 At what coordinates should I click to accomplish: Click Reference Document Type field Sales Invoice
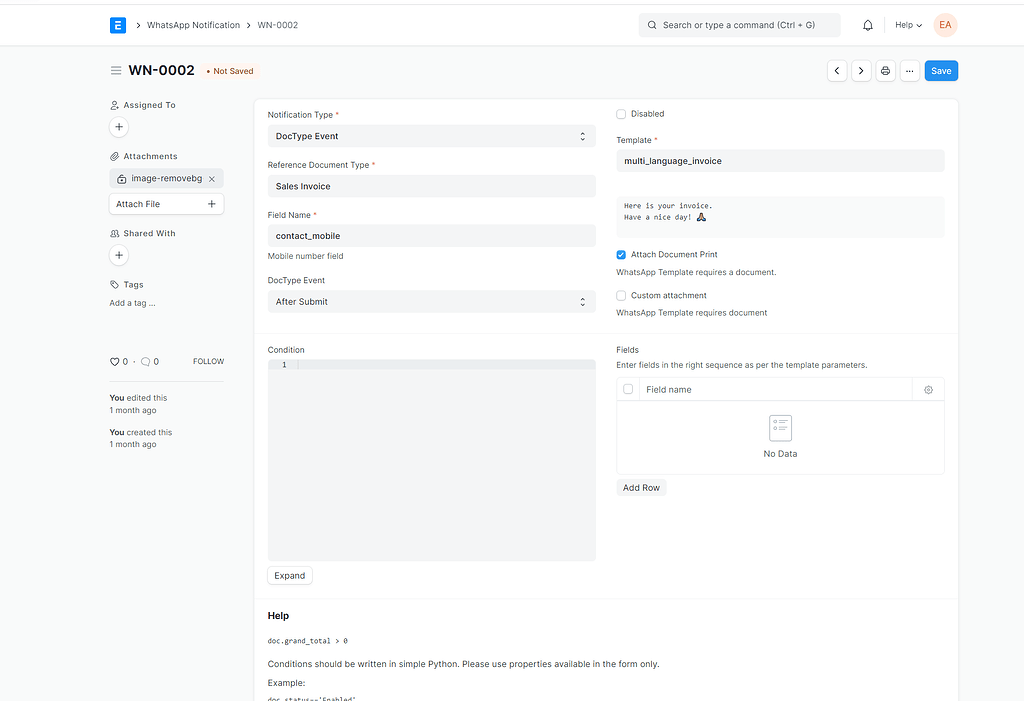pyautogui.click(x=432, y=186)
